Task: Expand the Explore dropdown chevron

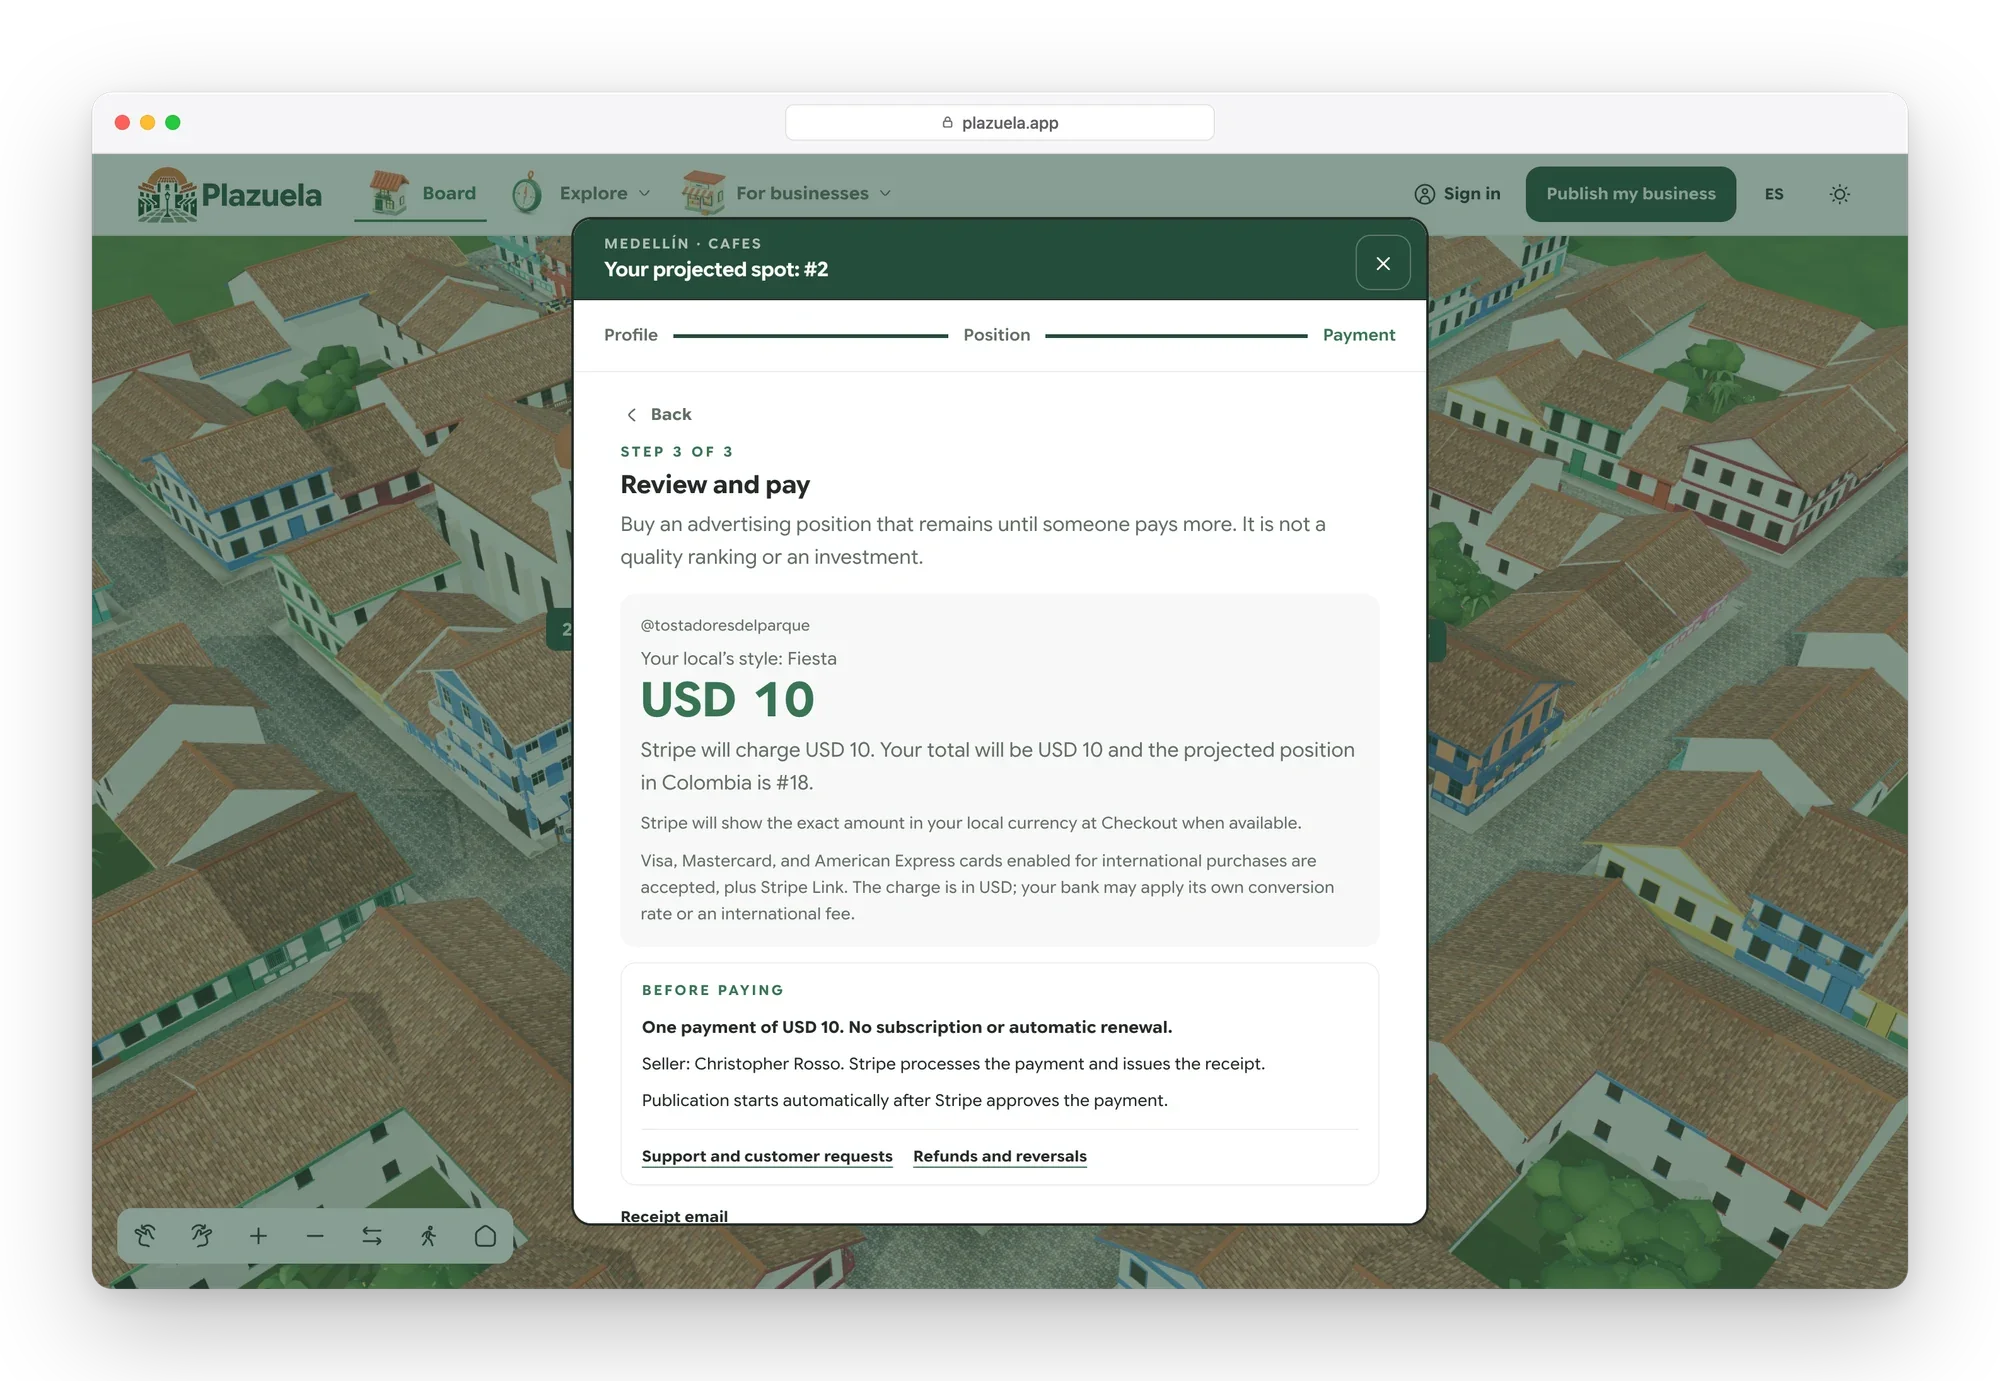Action: pos(644,194)
